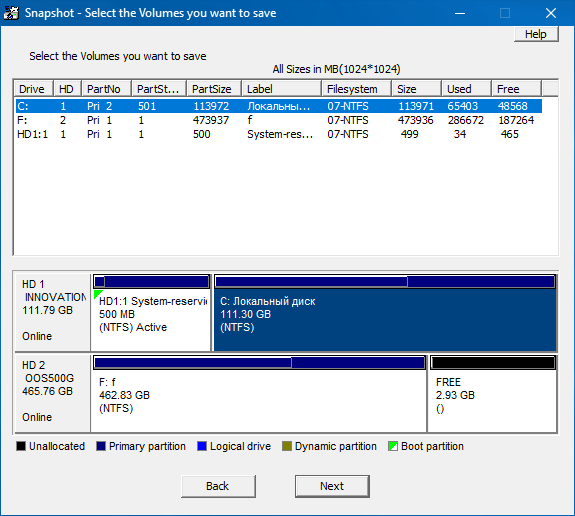
Task: Select the HD1:1 System-reserved volume row
Action: 278,134
